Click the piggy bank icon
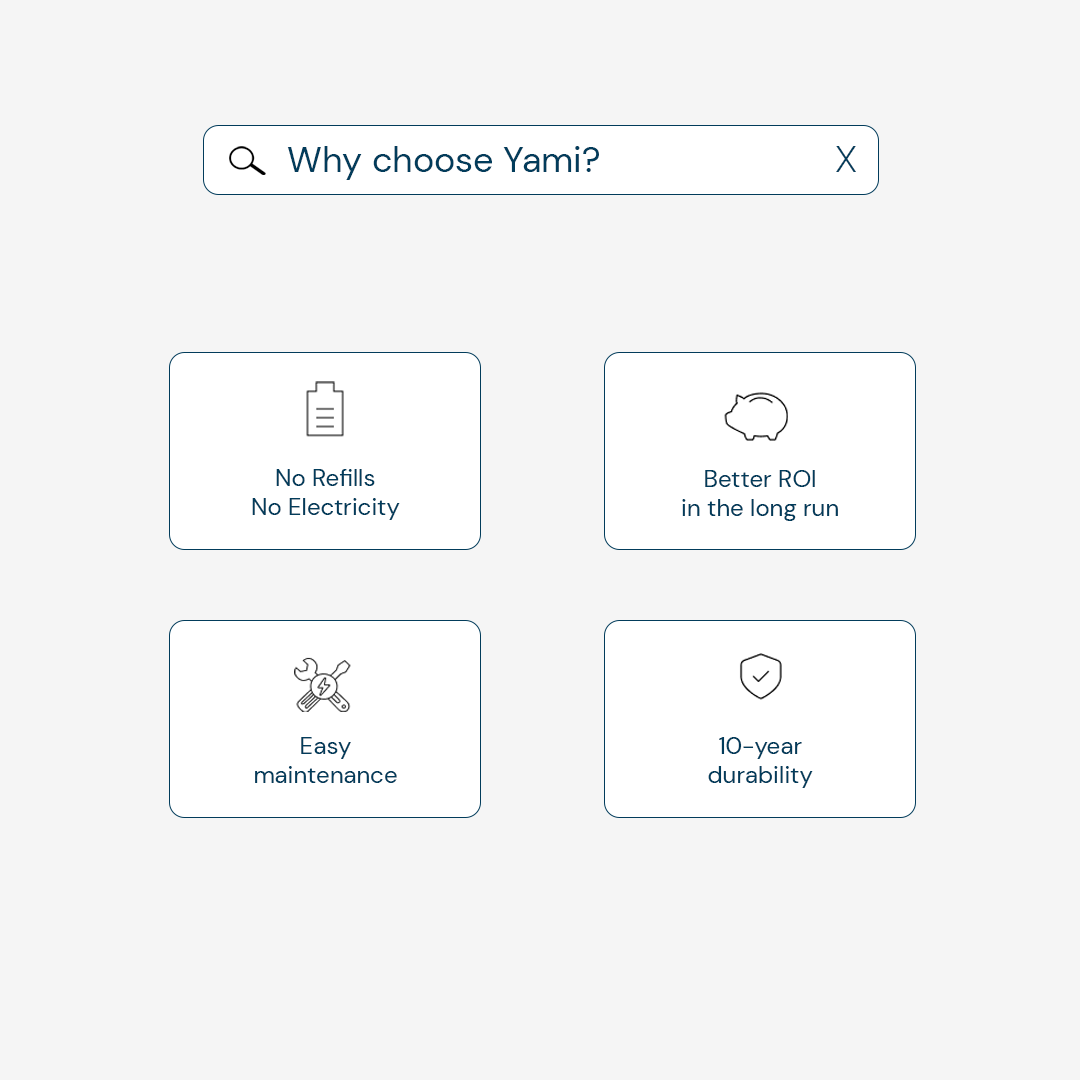This screenshot has width=1080, height=1080. click(757, 416)
